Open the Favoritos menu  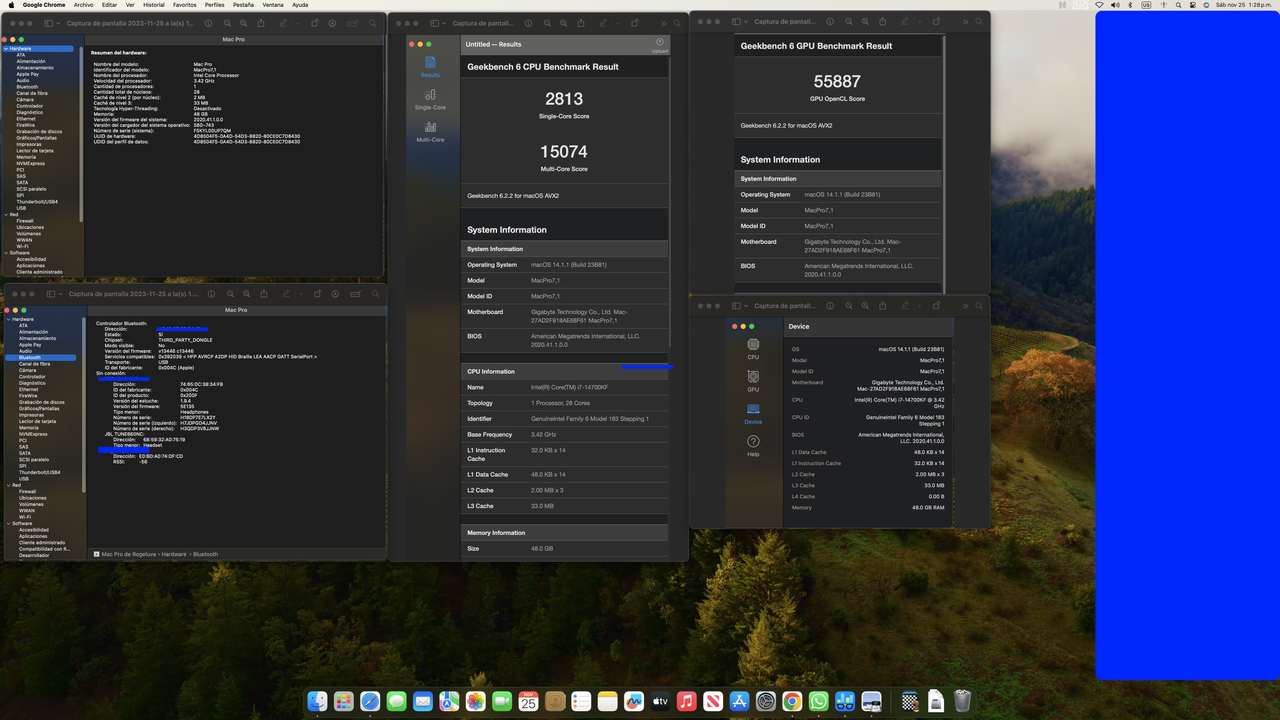185,5
